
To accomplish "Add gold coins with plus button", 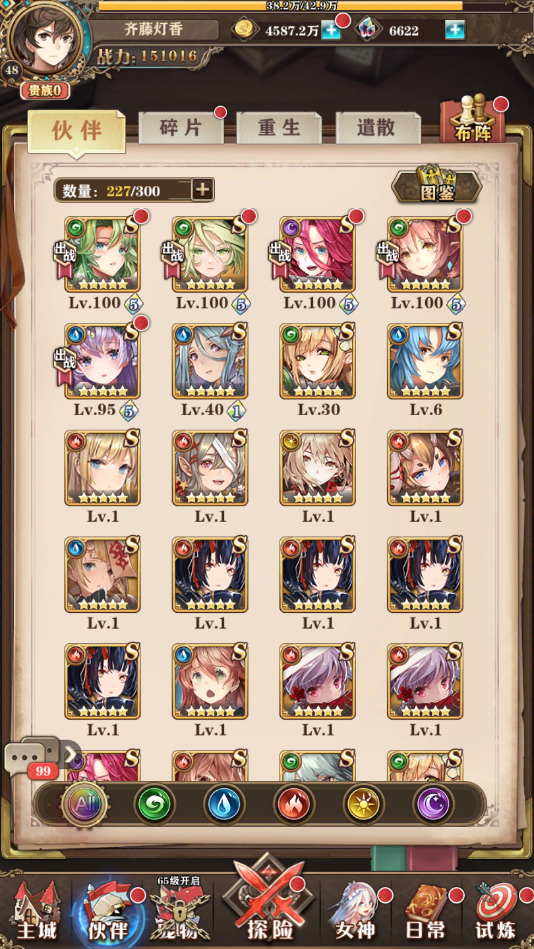I will click(x=331, y=30).
